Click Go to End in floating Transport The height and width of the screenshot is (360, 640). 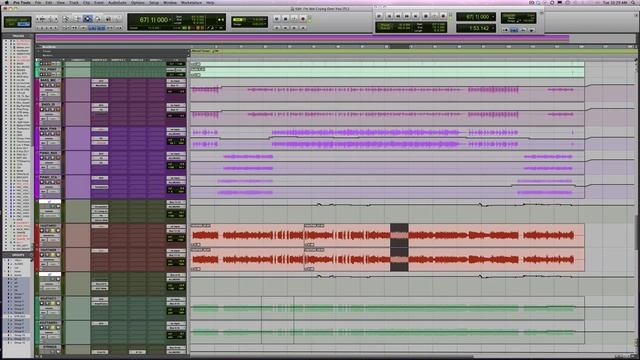(416, 16)
